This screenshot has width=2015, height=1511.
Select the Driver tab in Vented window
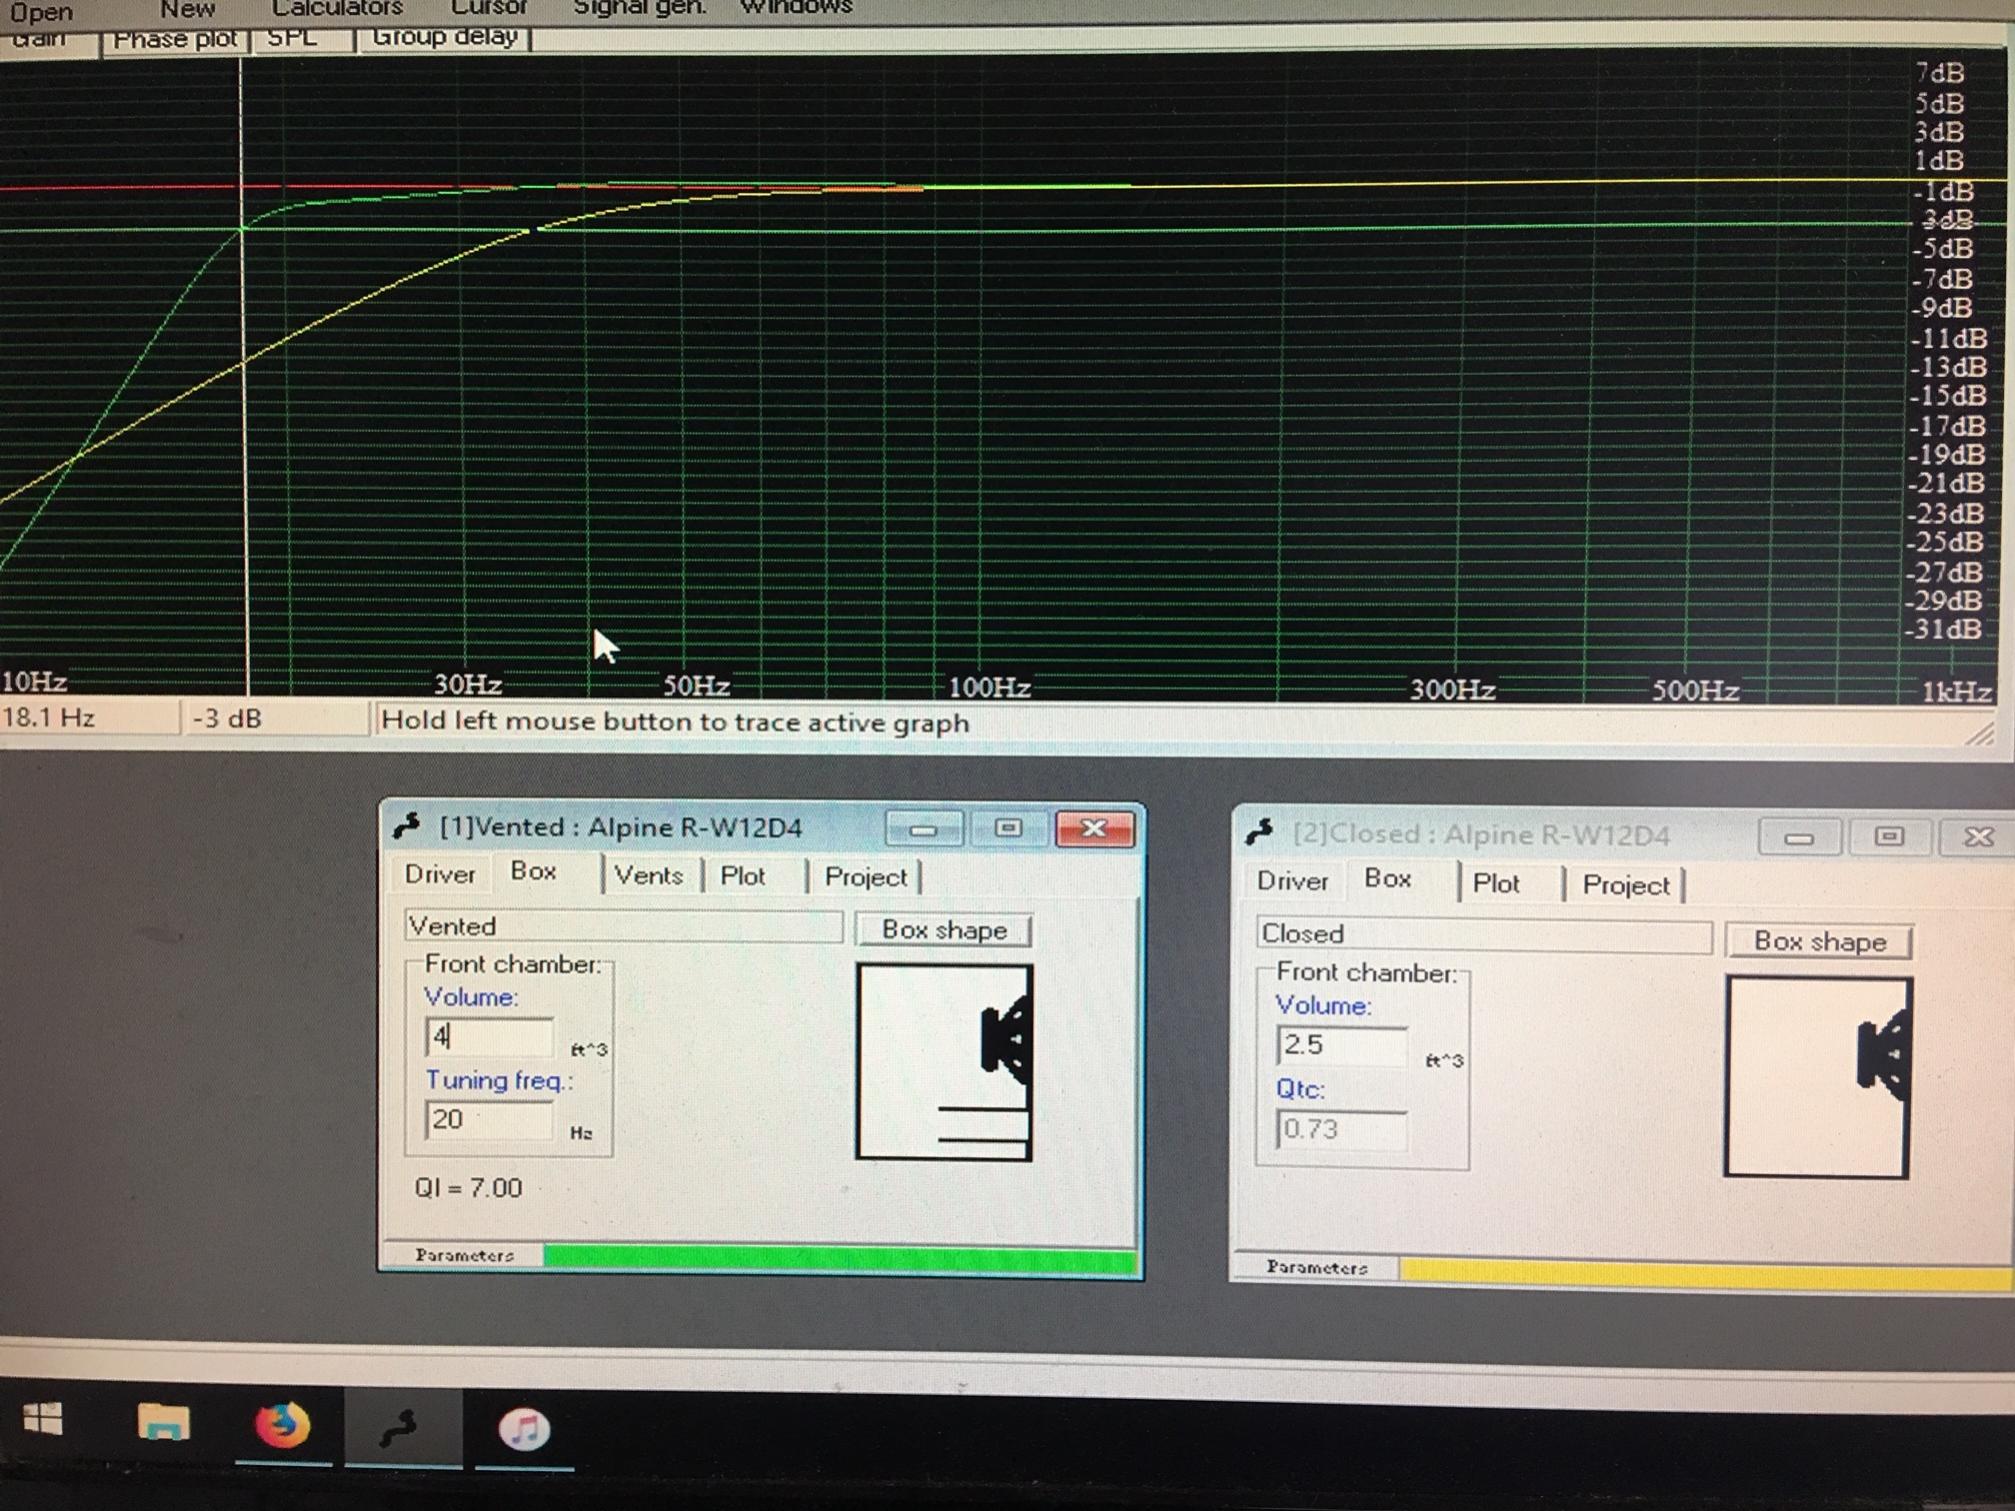439,874
